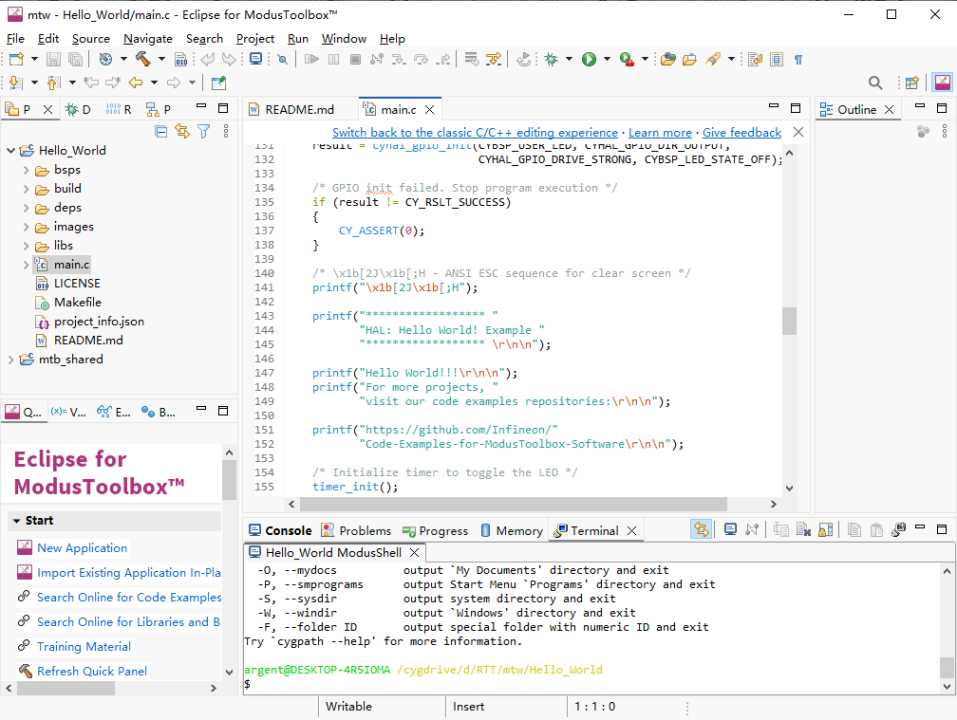Close the Hello_World ModusShell terminal tab

(414, 552)
